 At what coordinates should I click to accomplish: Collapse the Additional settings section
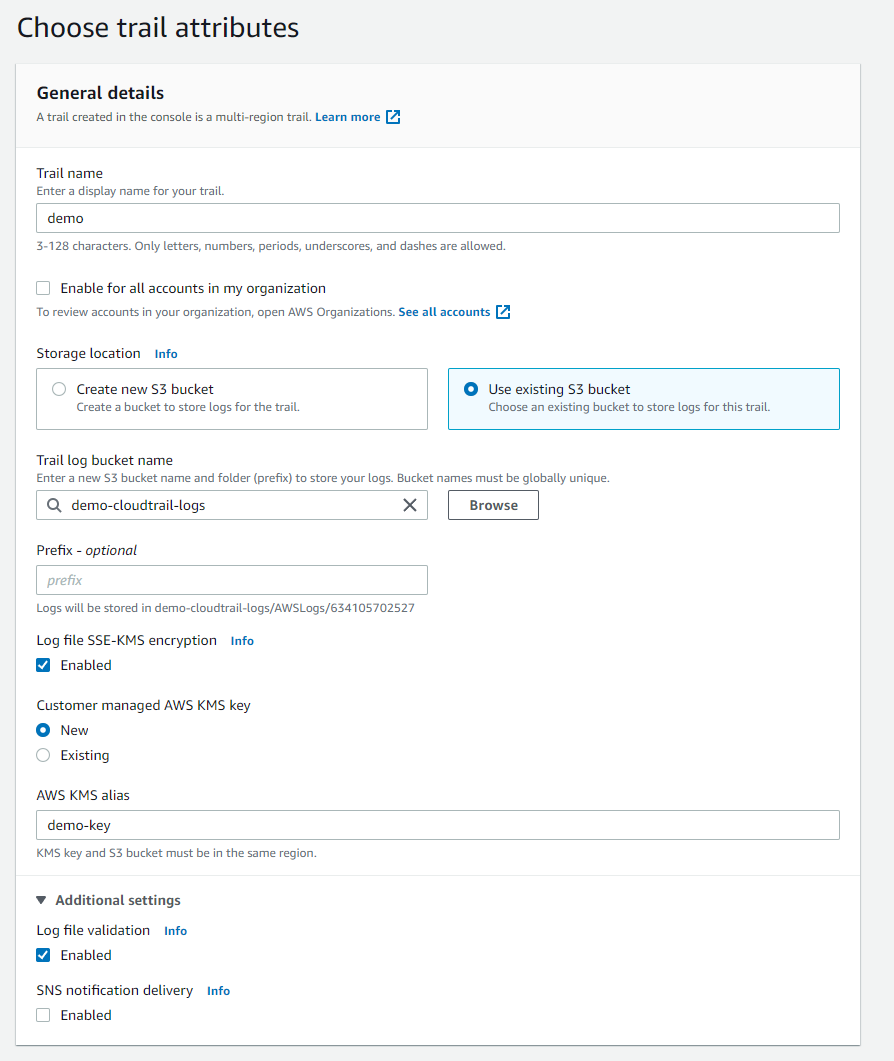tap(41, 900)
